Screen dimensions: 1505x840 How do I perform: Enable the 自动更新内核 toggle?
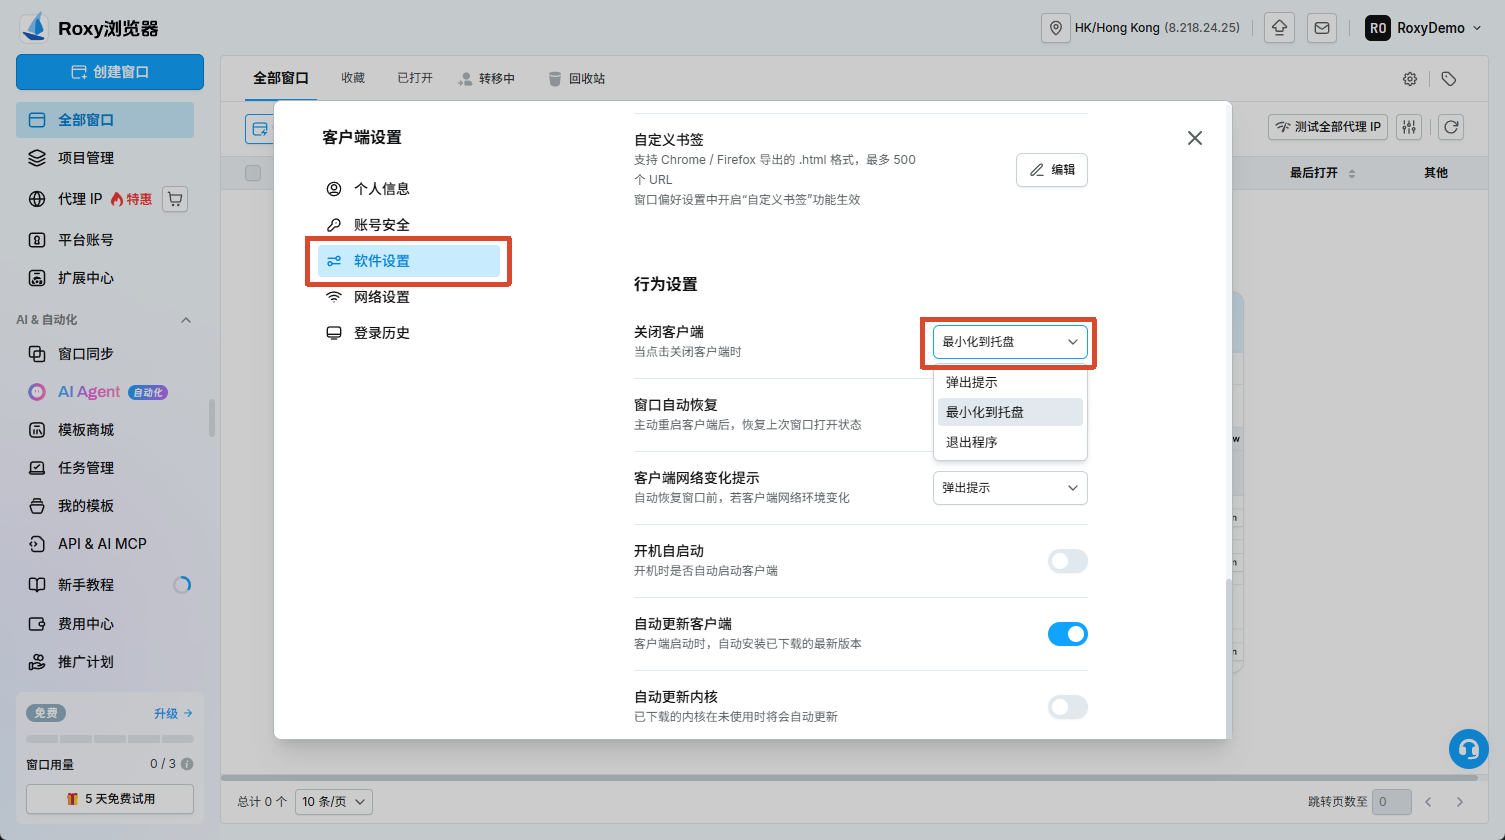[1067, 707]
